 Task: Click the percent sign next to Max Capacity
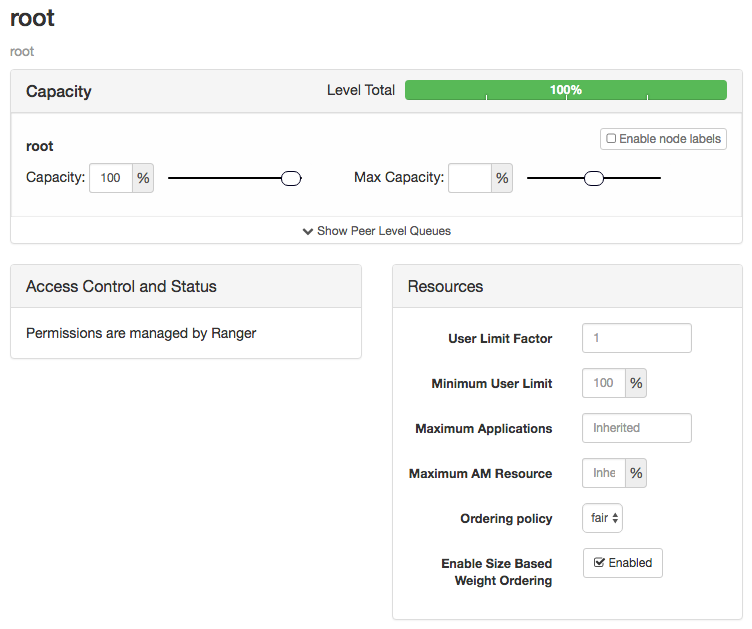pyautogui.click(x=502, y=179)
